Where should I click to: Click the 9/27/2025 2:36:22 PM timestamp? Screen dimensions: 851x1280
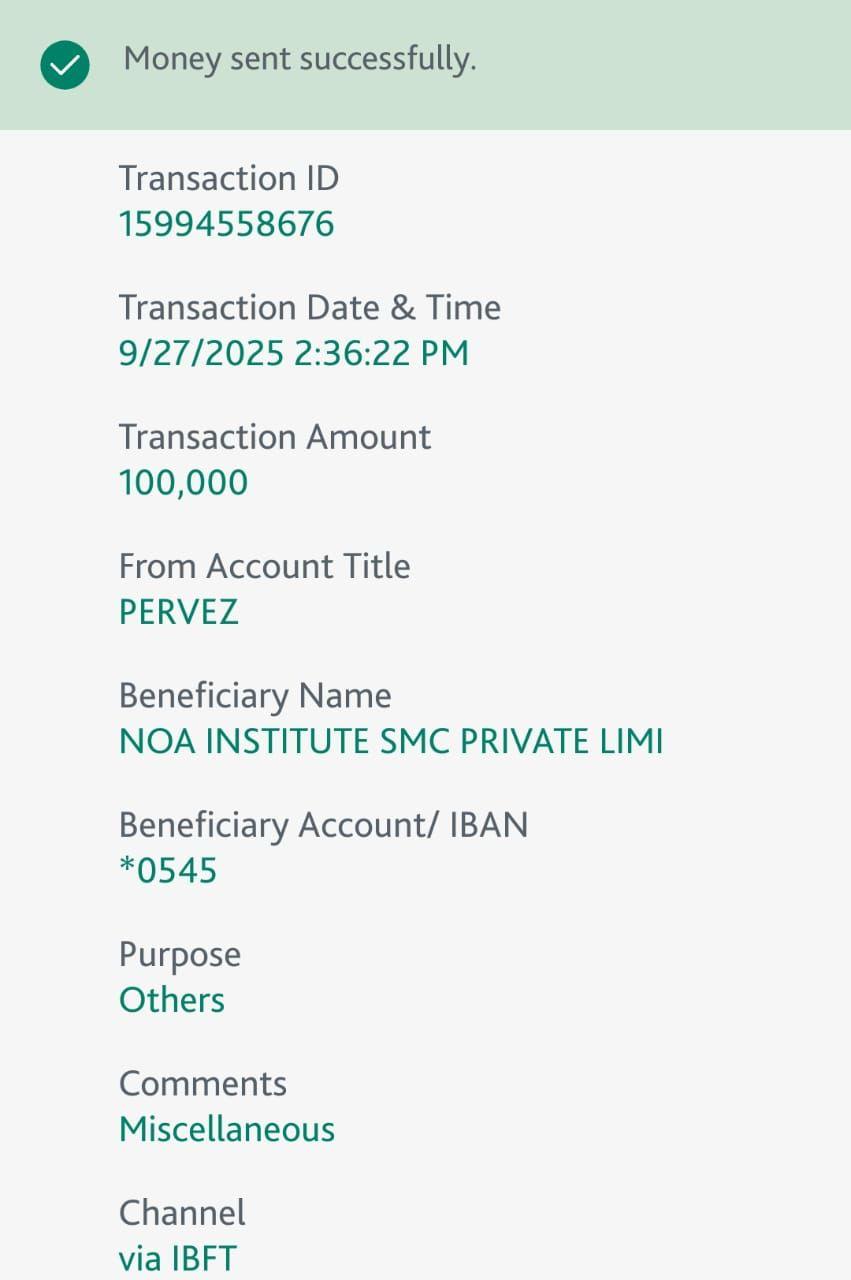click(293, 353)
